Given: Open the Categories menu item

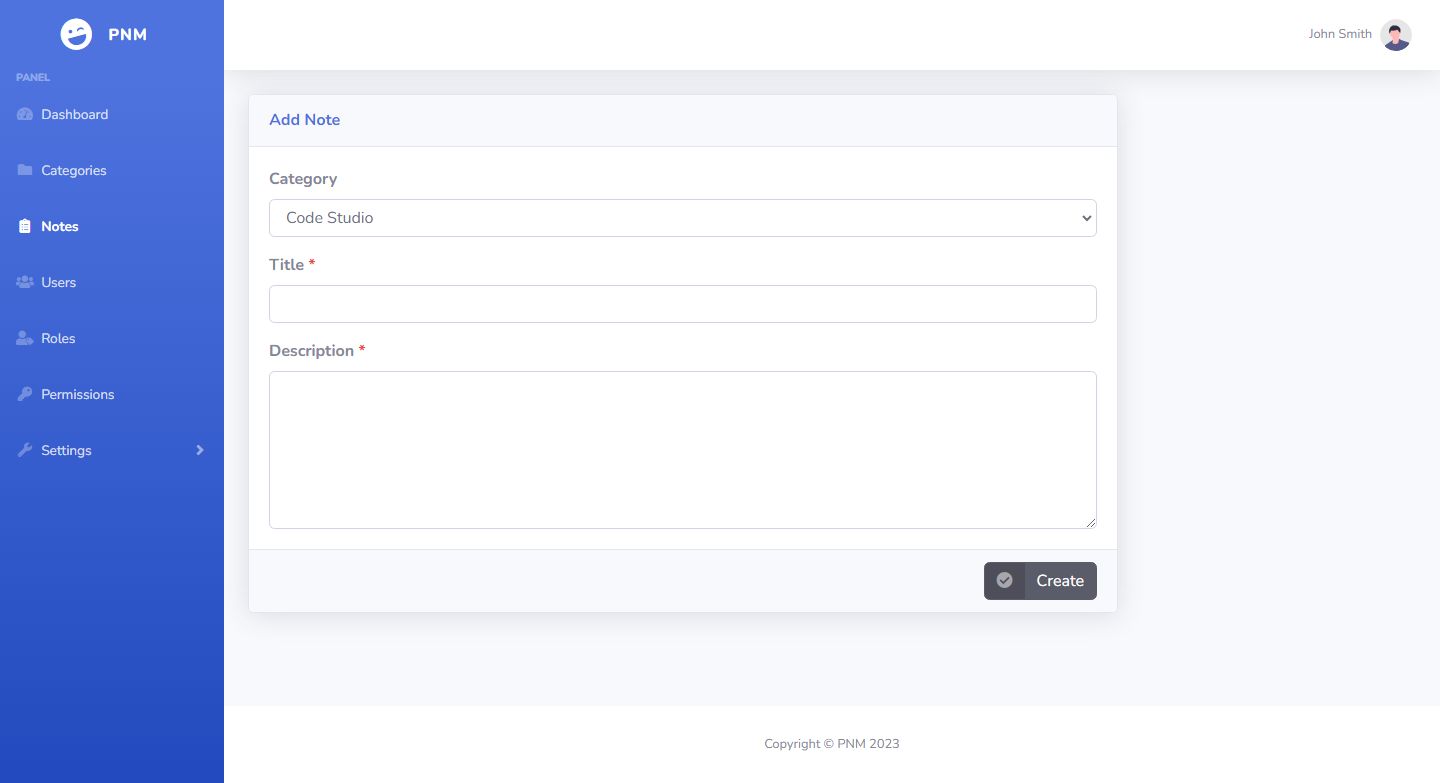Looking at the screenshot, I should click(73, 171).
